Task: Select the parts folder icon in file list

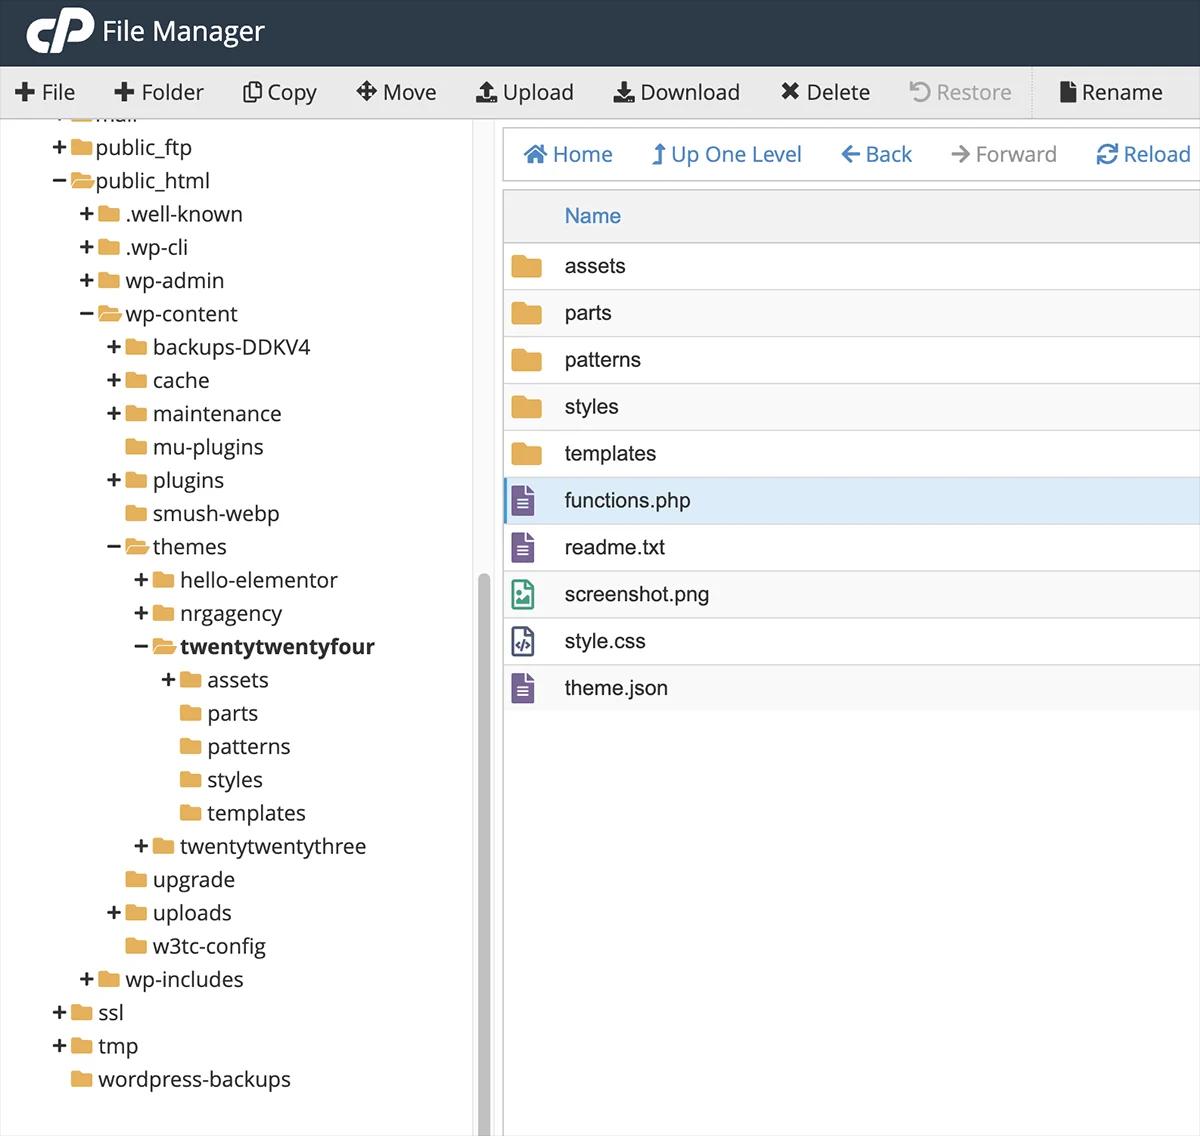Action: point(526,313)
